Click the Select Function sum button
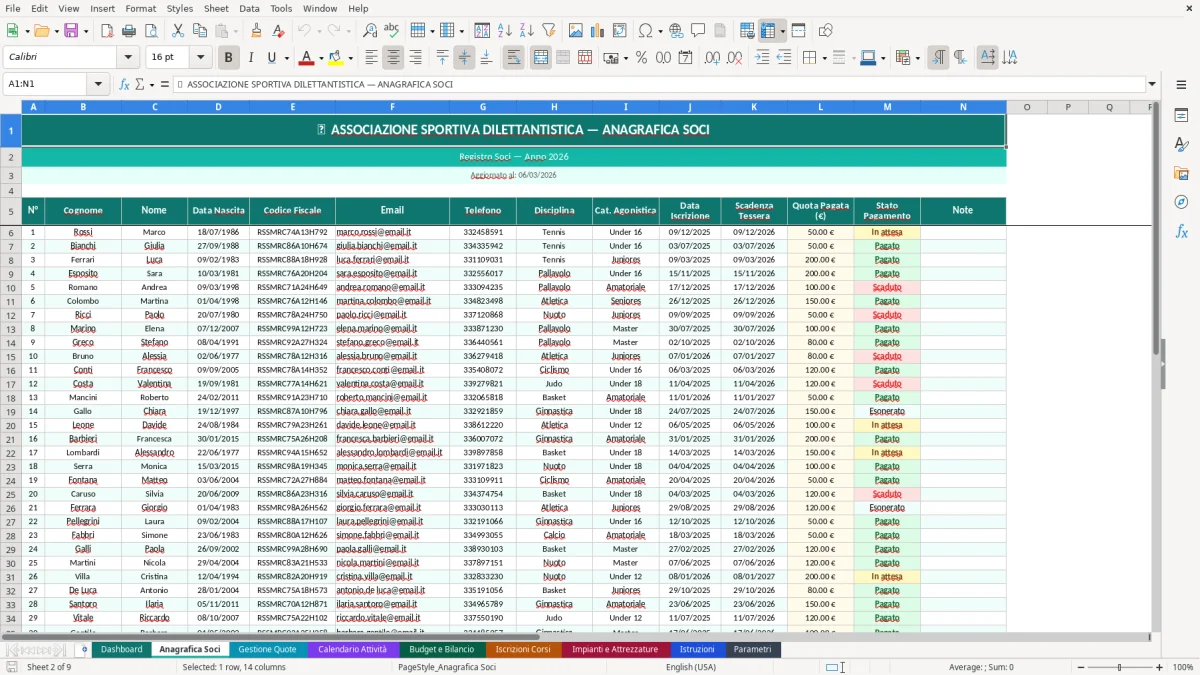This screenshot has height=675, width=1200. pyautogui.click(x=140, y=84)
